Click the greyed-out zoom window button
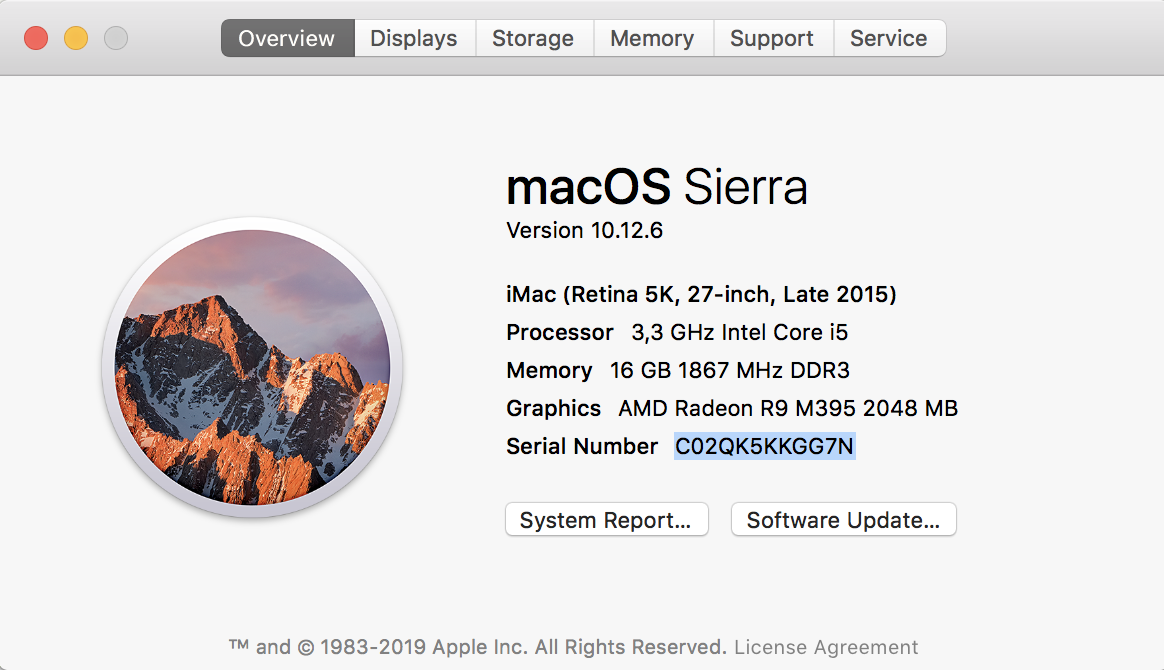This screenshot has height=670, width=1164. pos(116,39)
